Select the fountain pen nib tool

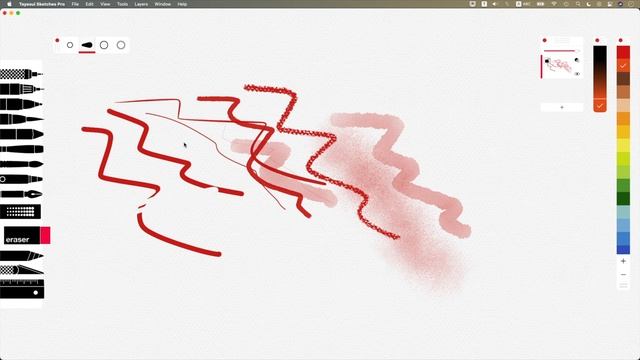pos(21,194)
